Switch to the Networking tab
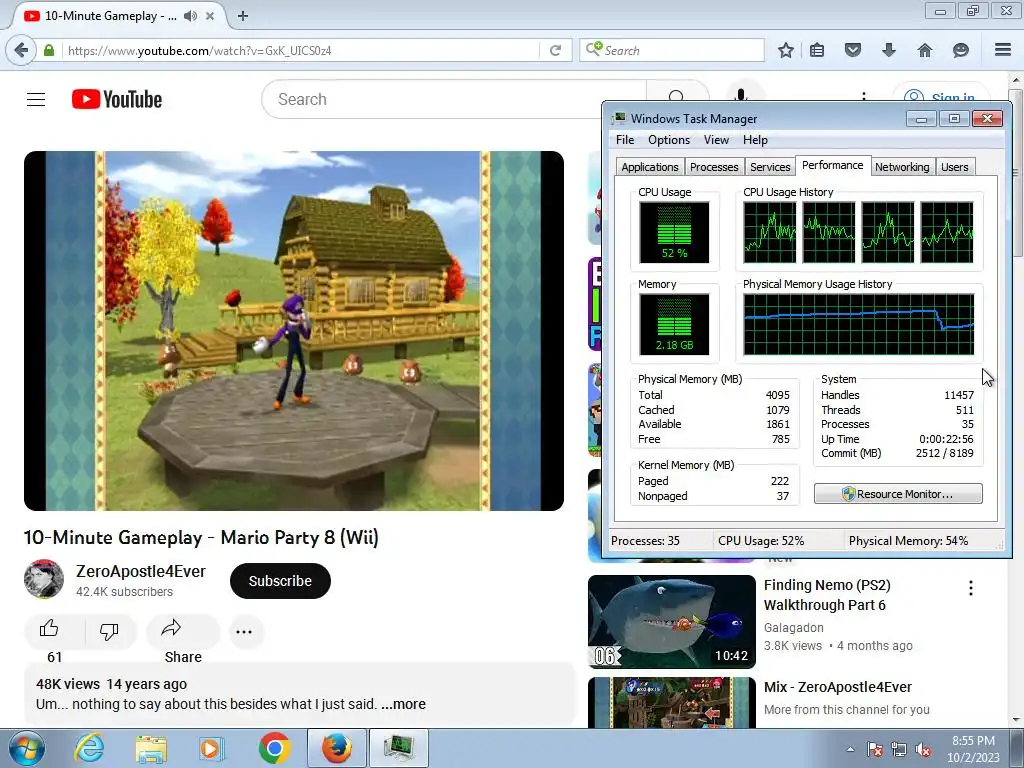Screen dimensions: 1024x768 coord(902,167)
